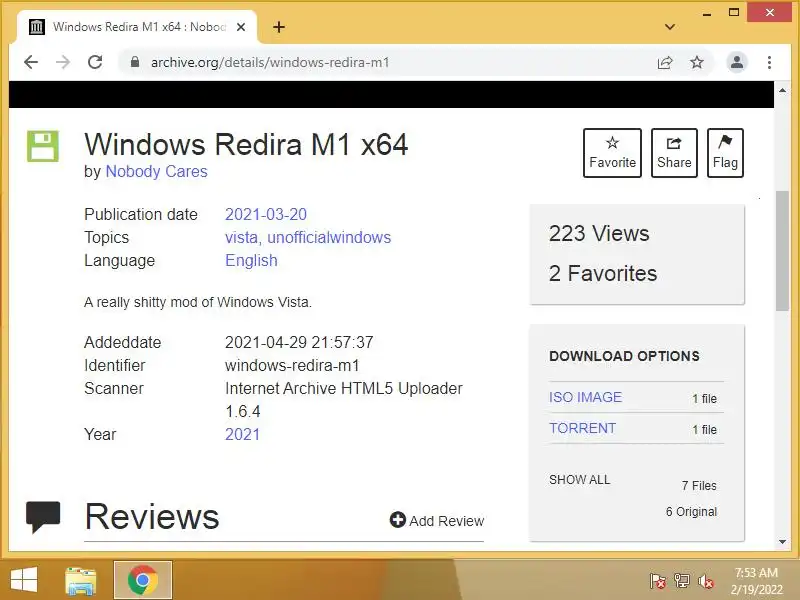Download the ISO IMAGE file

[585, 397]
